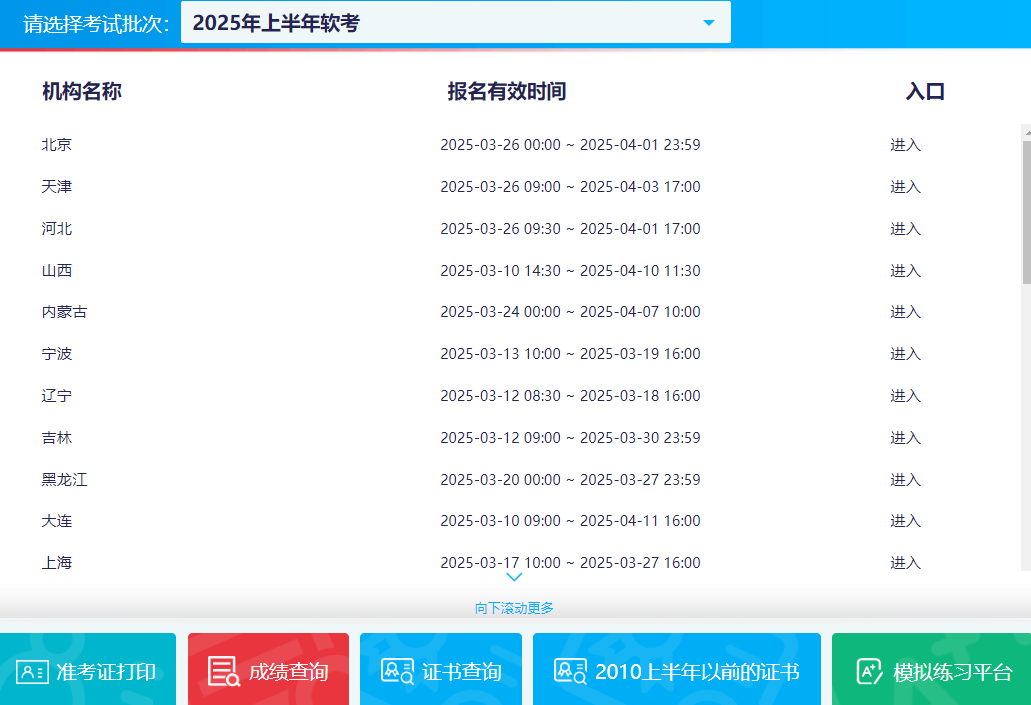Click the certificate icon on 2010上半年以前的证书
1031x705 pixels.
click(571, 671)
